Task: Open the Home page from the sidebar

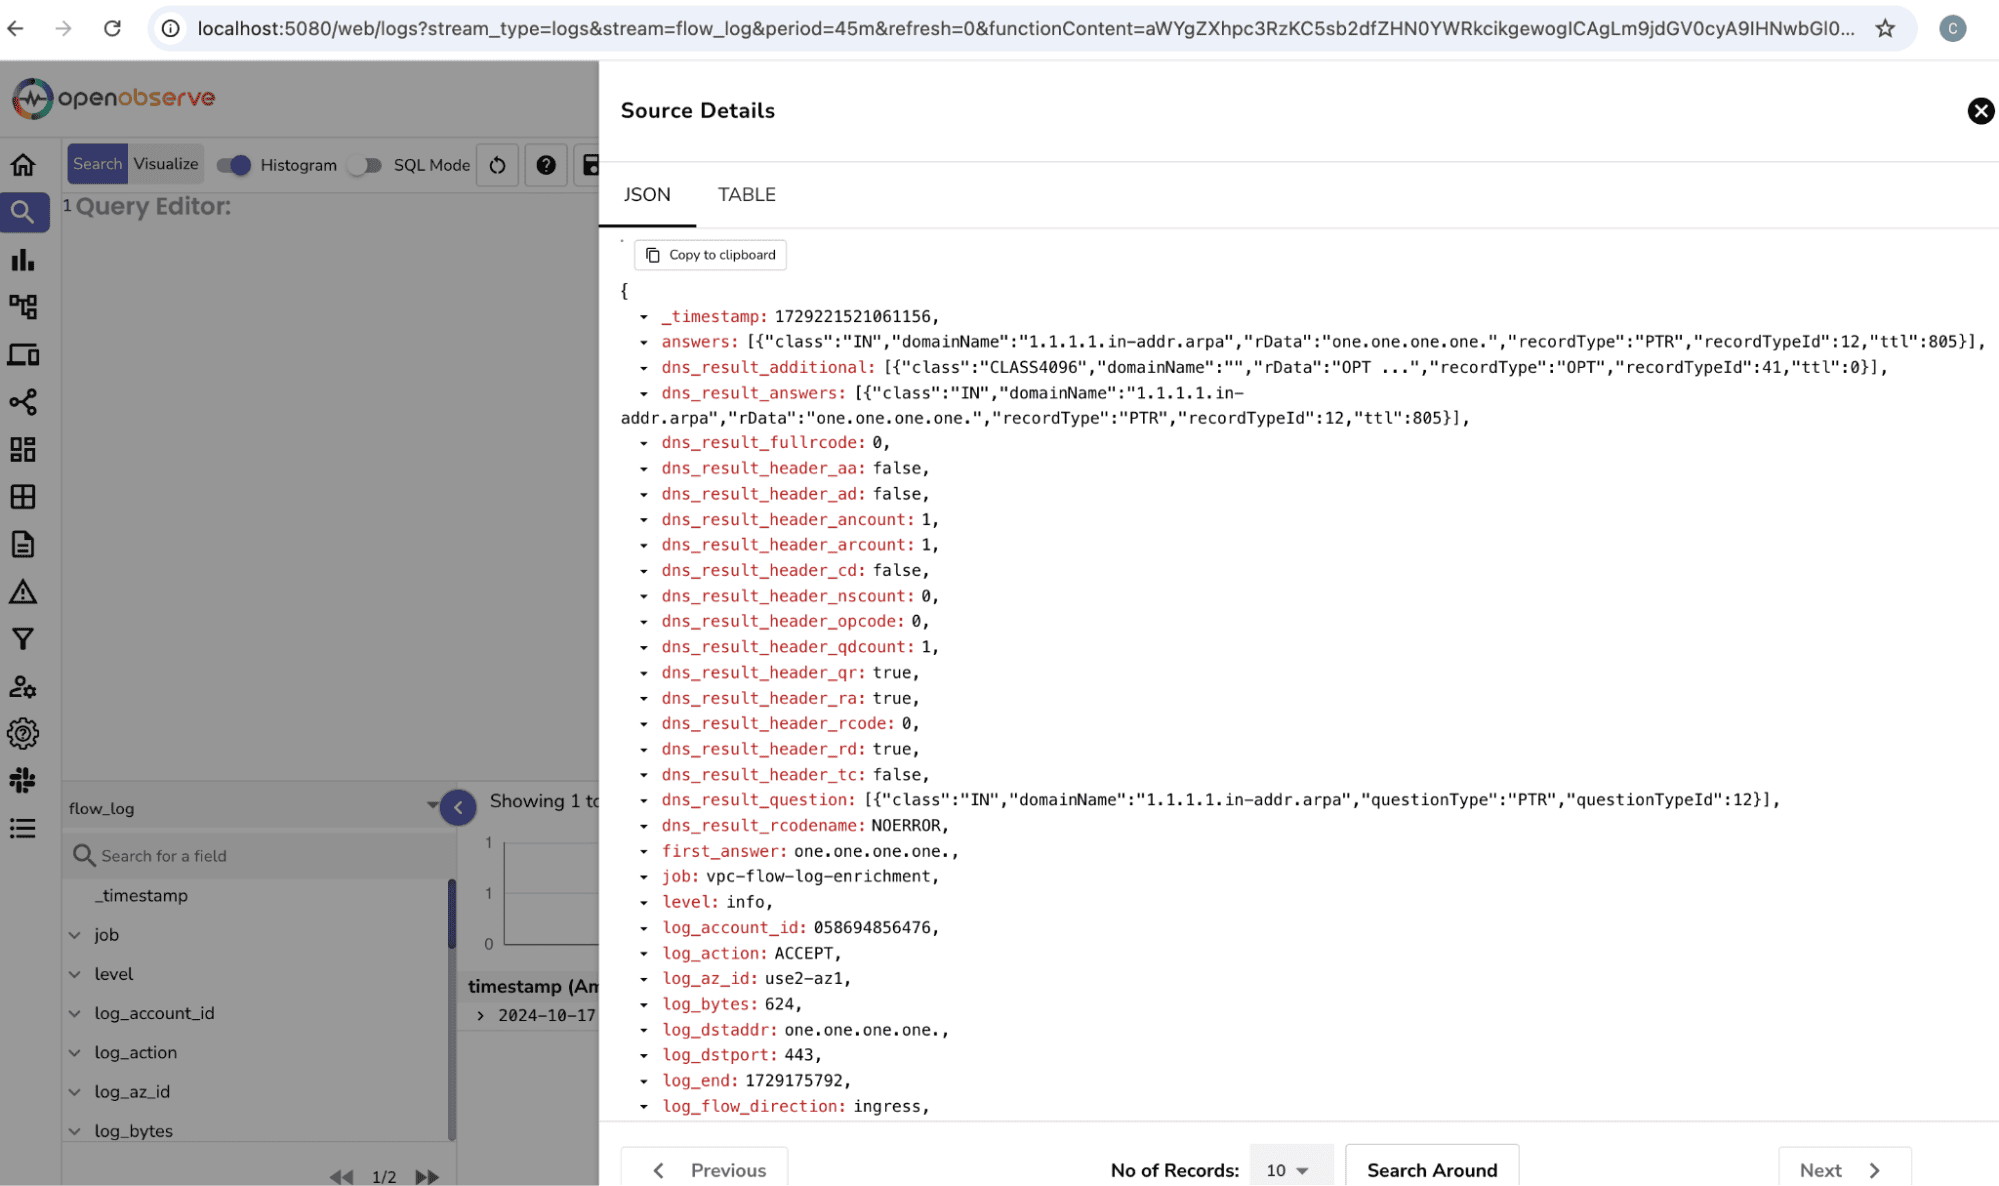Action: click(22, 164)
